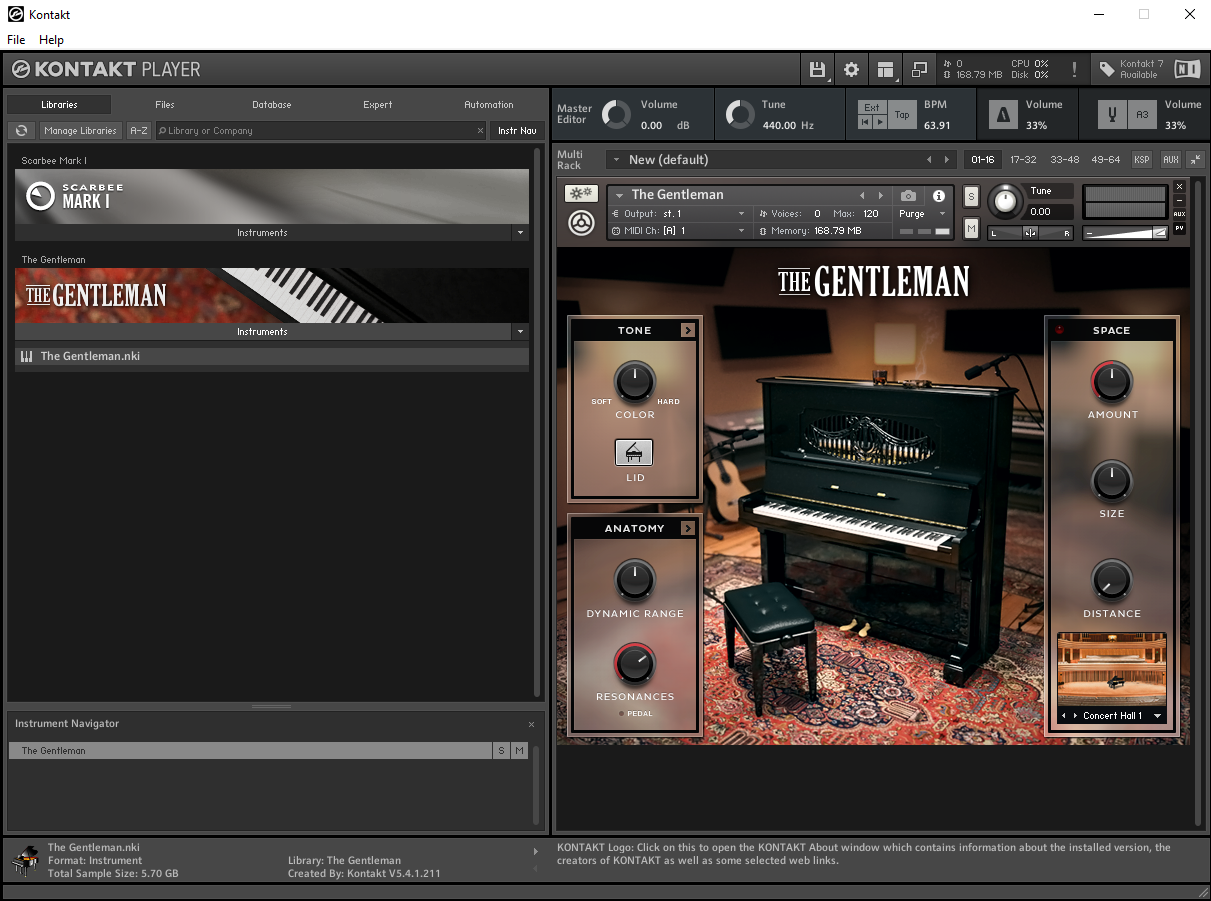Image resolution: width=1211 pixels, height=901 pixels.
Task: Click the instrument wrench edit icon
Action: click(x=581, y=223)
